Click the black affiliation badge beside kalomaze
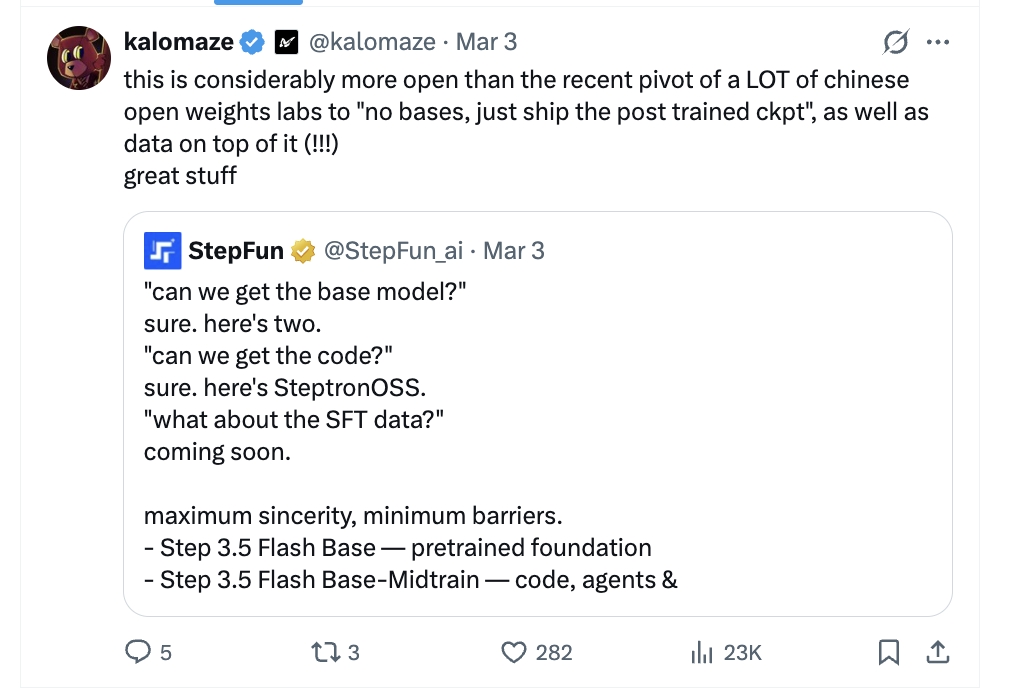 (x=287, y=42)
